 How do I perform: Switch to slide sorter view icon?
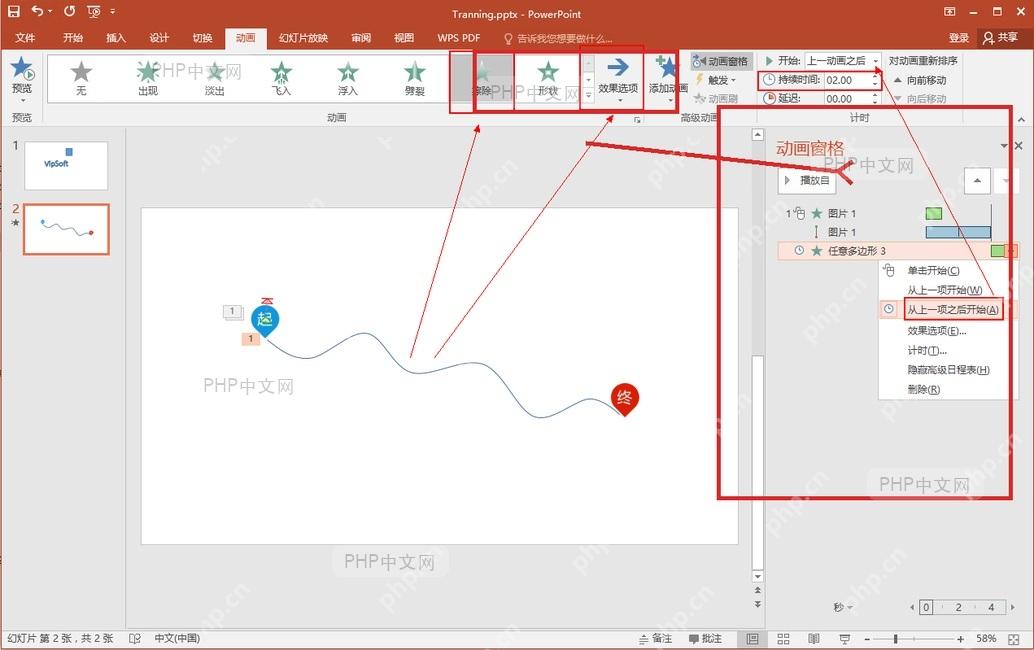783,638
